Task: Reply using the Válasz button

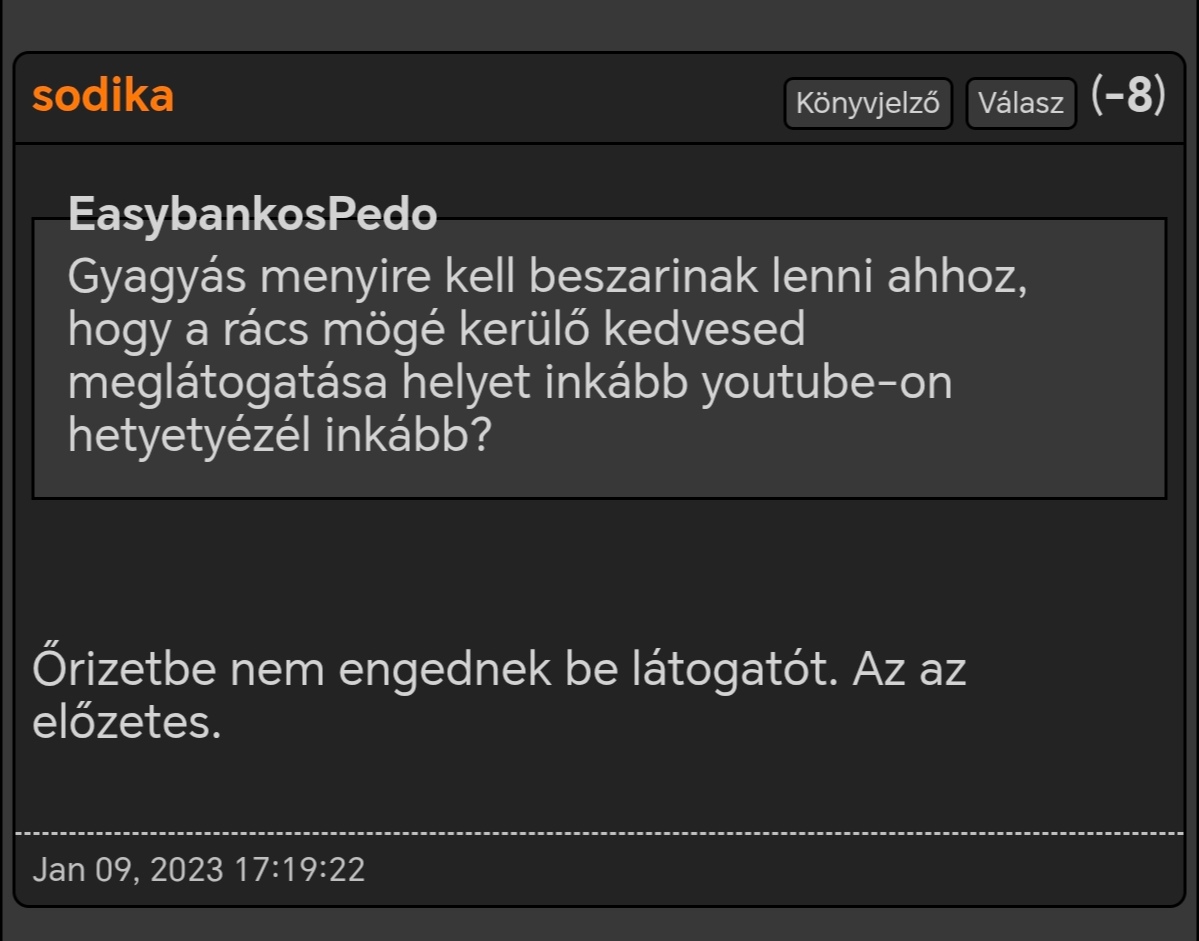Action: pos(1020,103)
